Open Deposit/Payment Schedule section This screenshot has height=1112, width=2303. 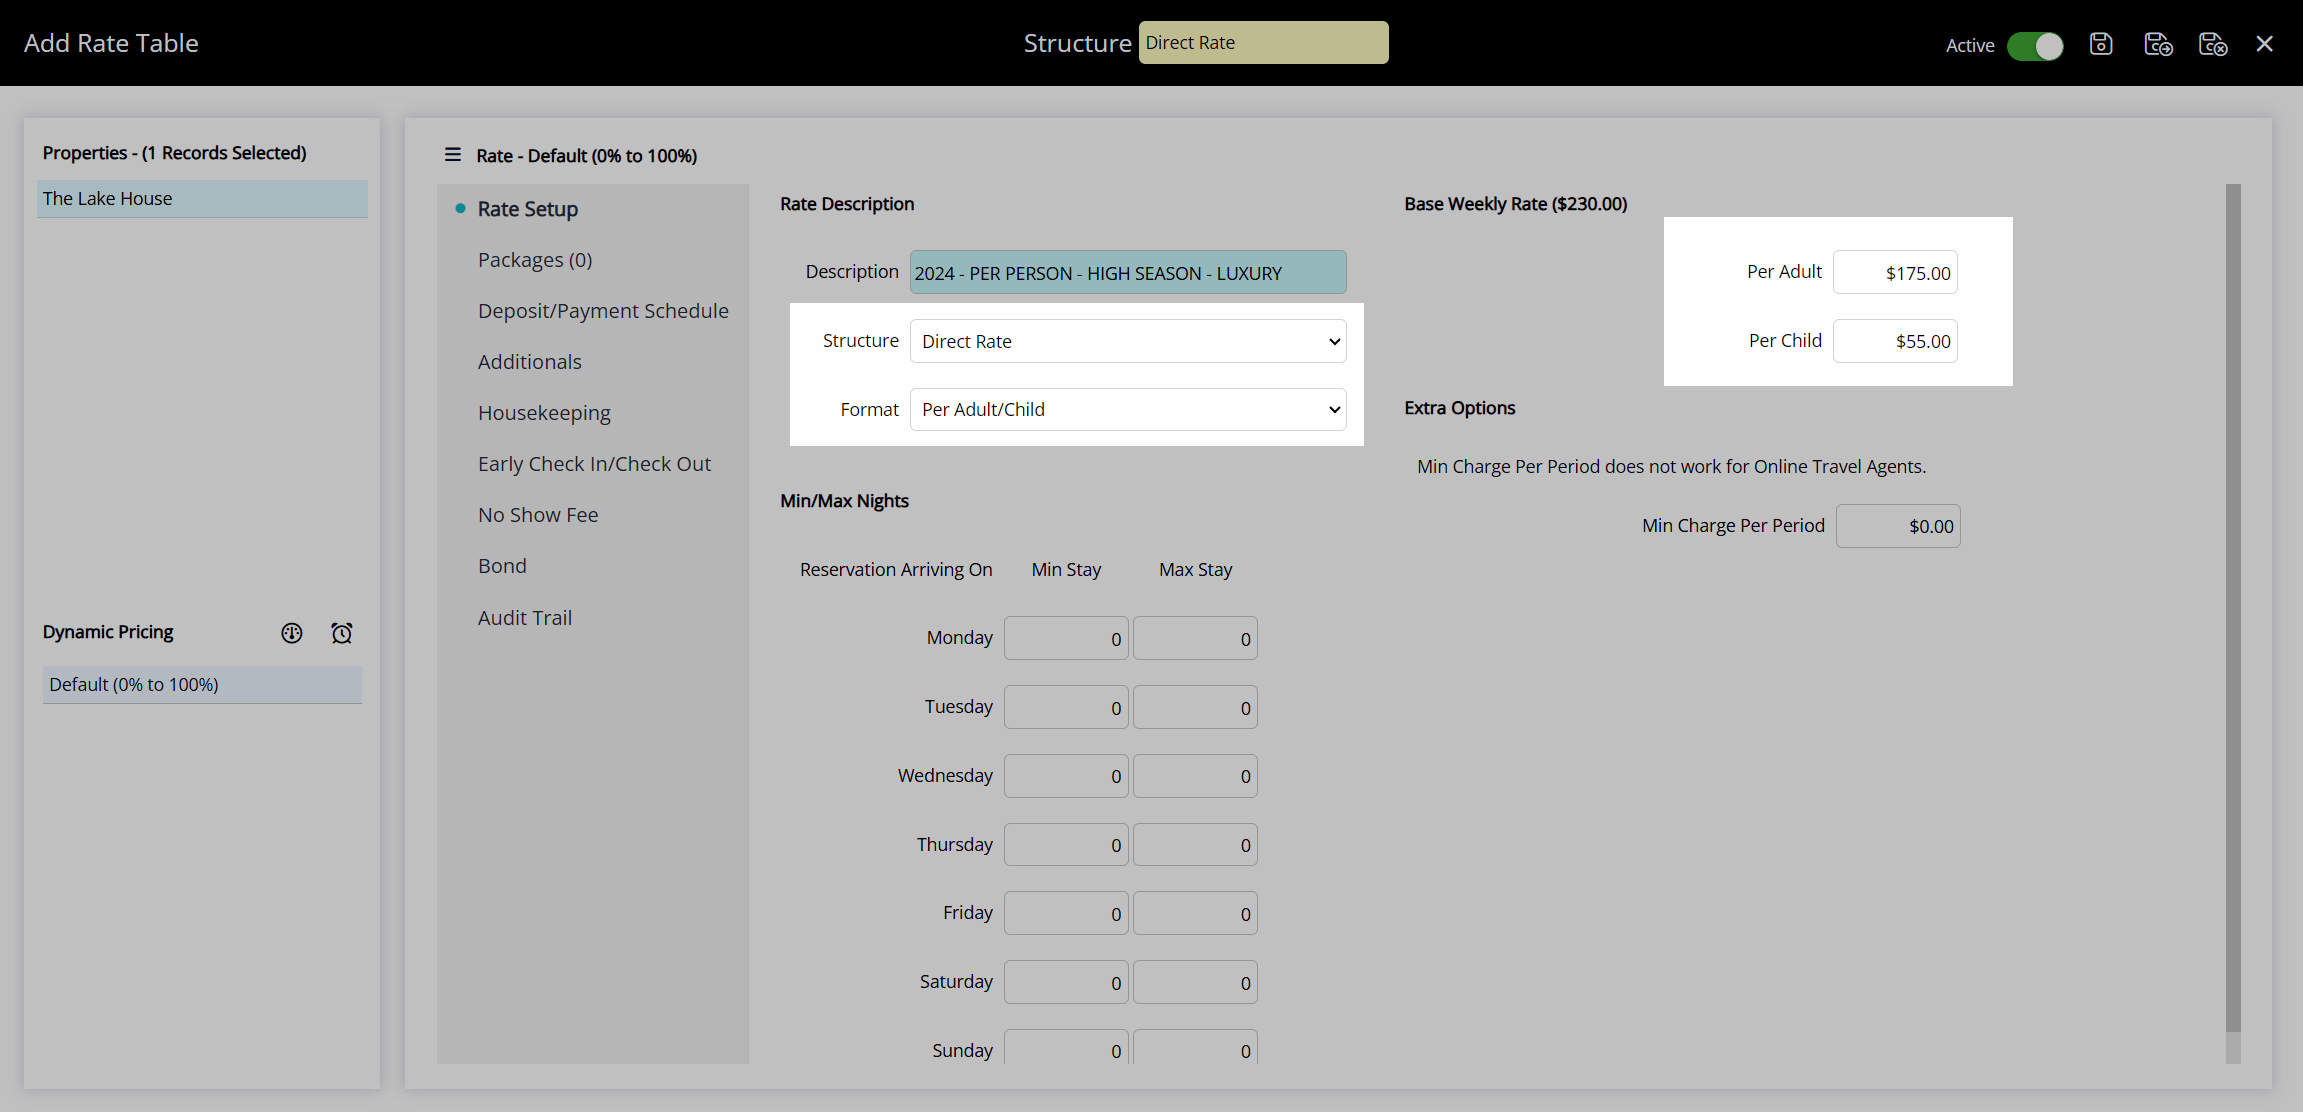pos(603,311)
